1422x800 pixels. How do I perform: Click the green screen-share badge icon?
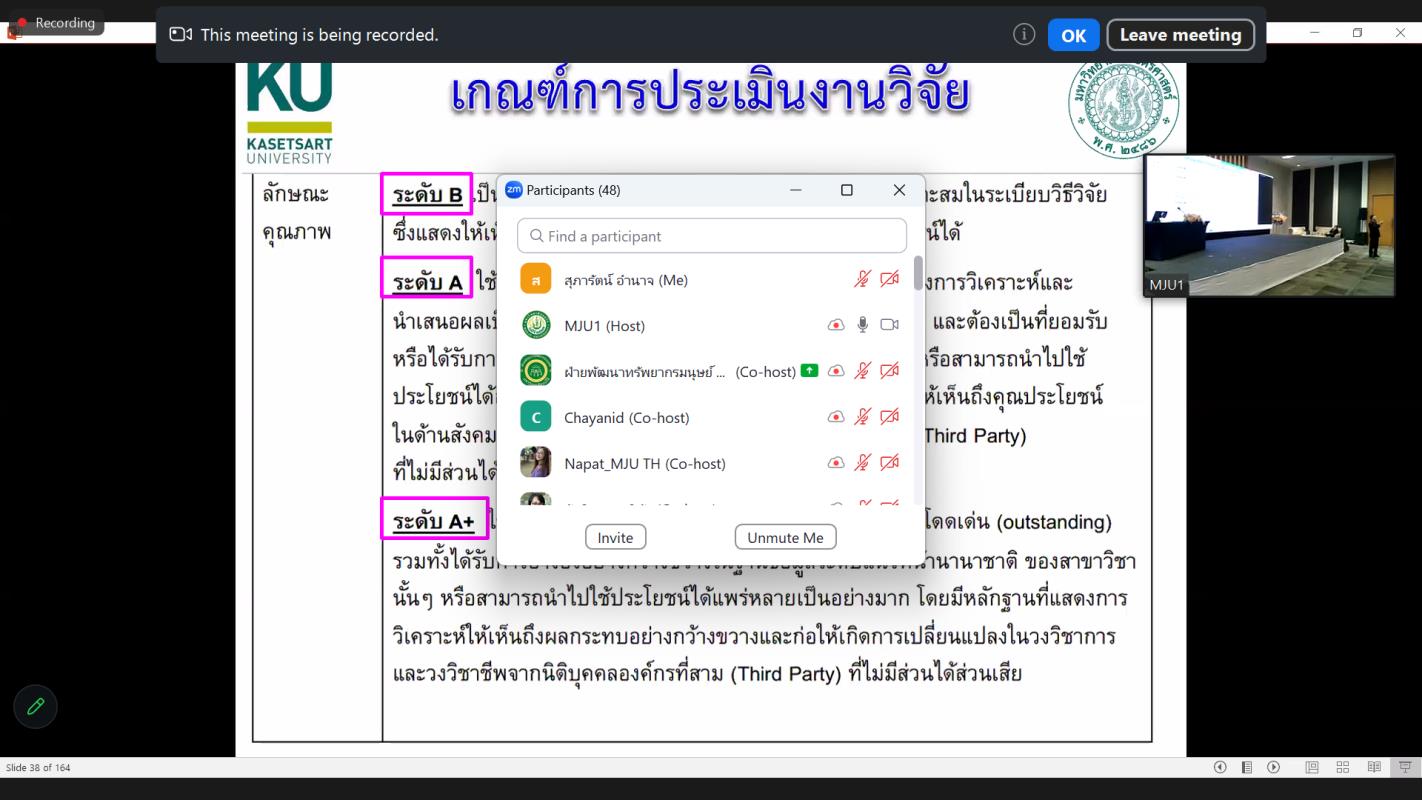[809, 371]
